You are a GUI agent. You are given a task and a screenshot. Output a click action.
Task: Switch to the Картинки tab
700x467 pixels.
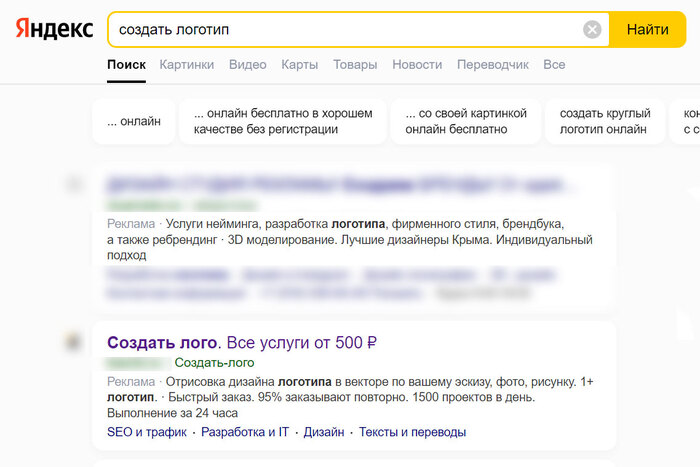pos(187,65)
